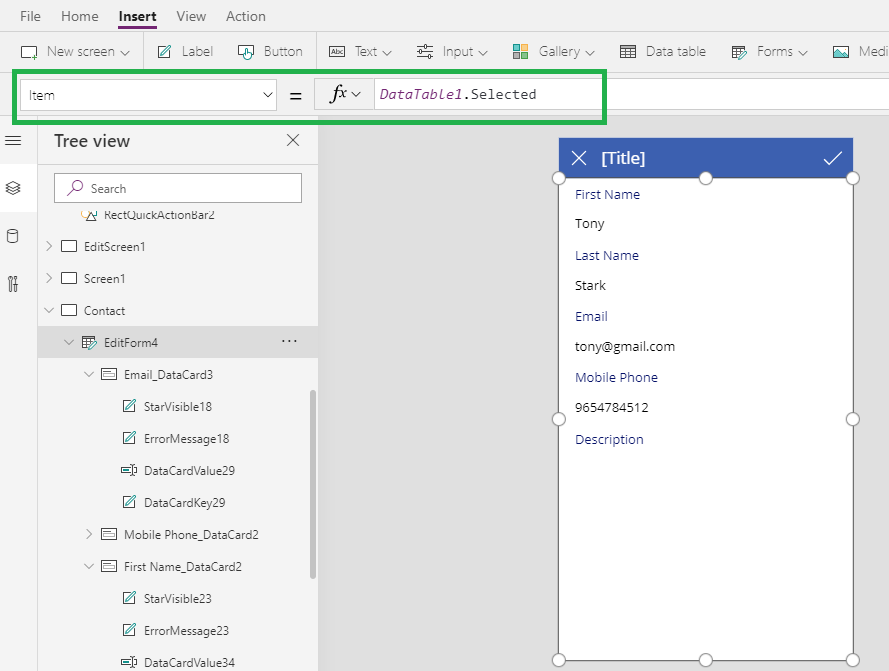Open the Insert menu tab

[137, 16]
